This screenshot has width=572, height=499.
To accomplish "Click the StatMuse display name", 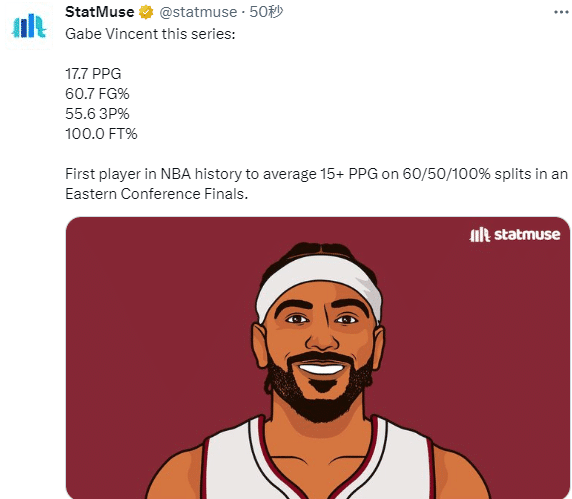I will tap(100, 12).
